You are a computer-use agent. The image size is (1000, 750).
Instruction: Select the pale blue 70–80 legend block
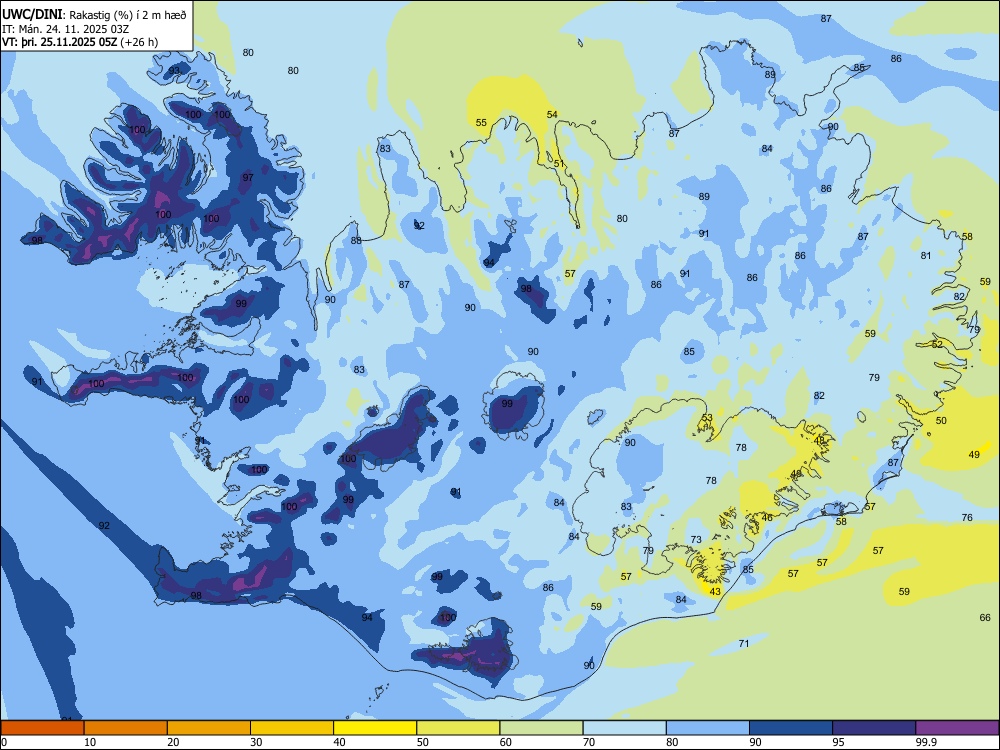point(624,728)
